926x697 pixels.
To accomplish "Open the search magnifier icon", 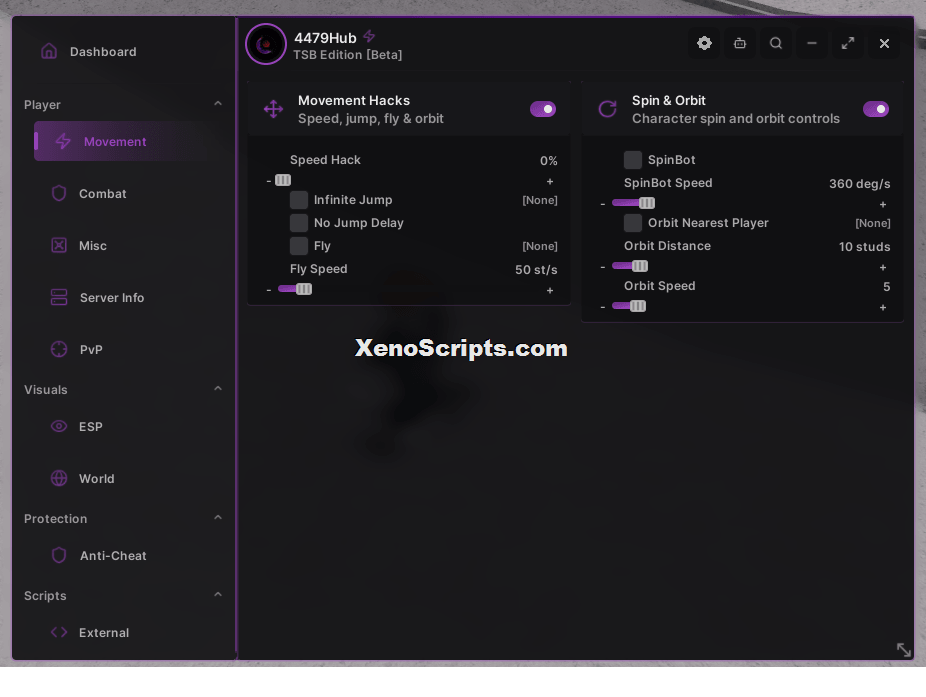I will [776, 43].
